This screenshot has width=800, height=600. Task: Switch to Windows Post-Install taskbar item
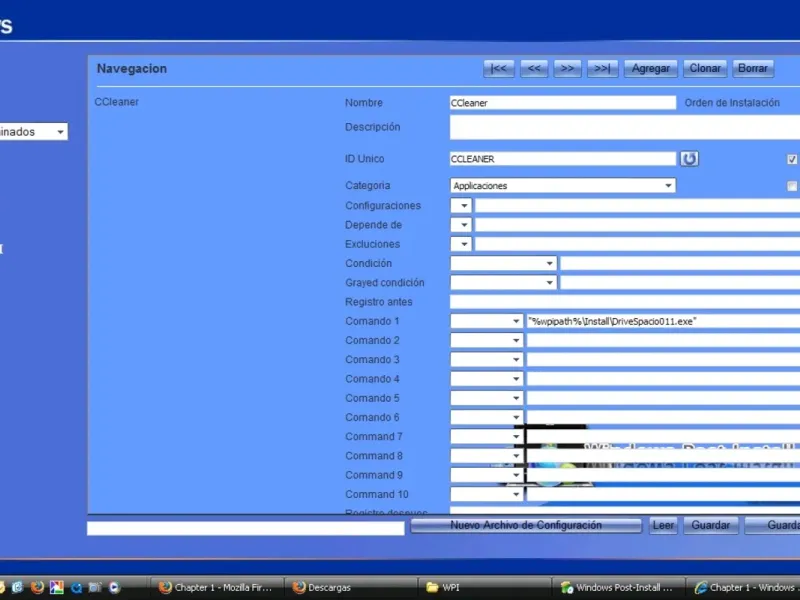click(619, 588)
